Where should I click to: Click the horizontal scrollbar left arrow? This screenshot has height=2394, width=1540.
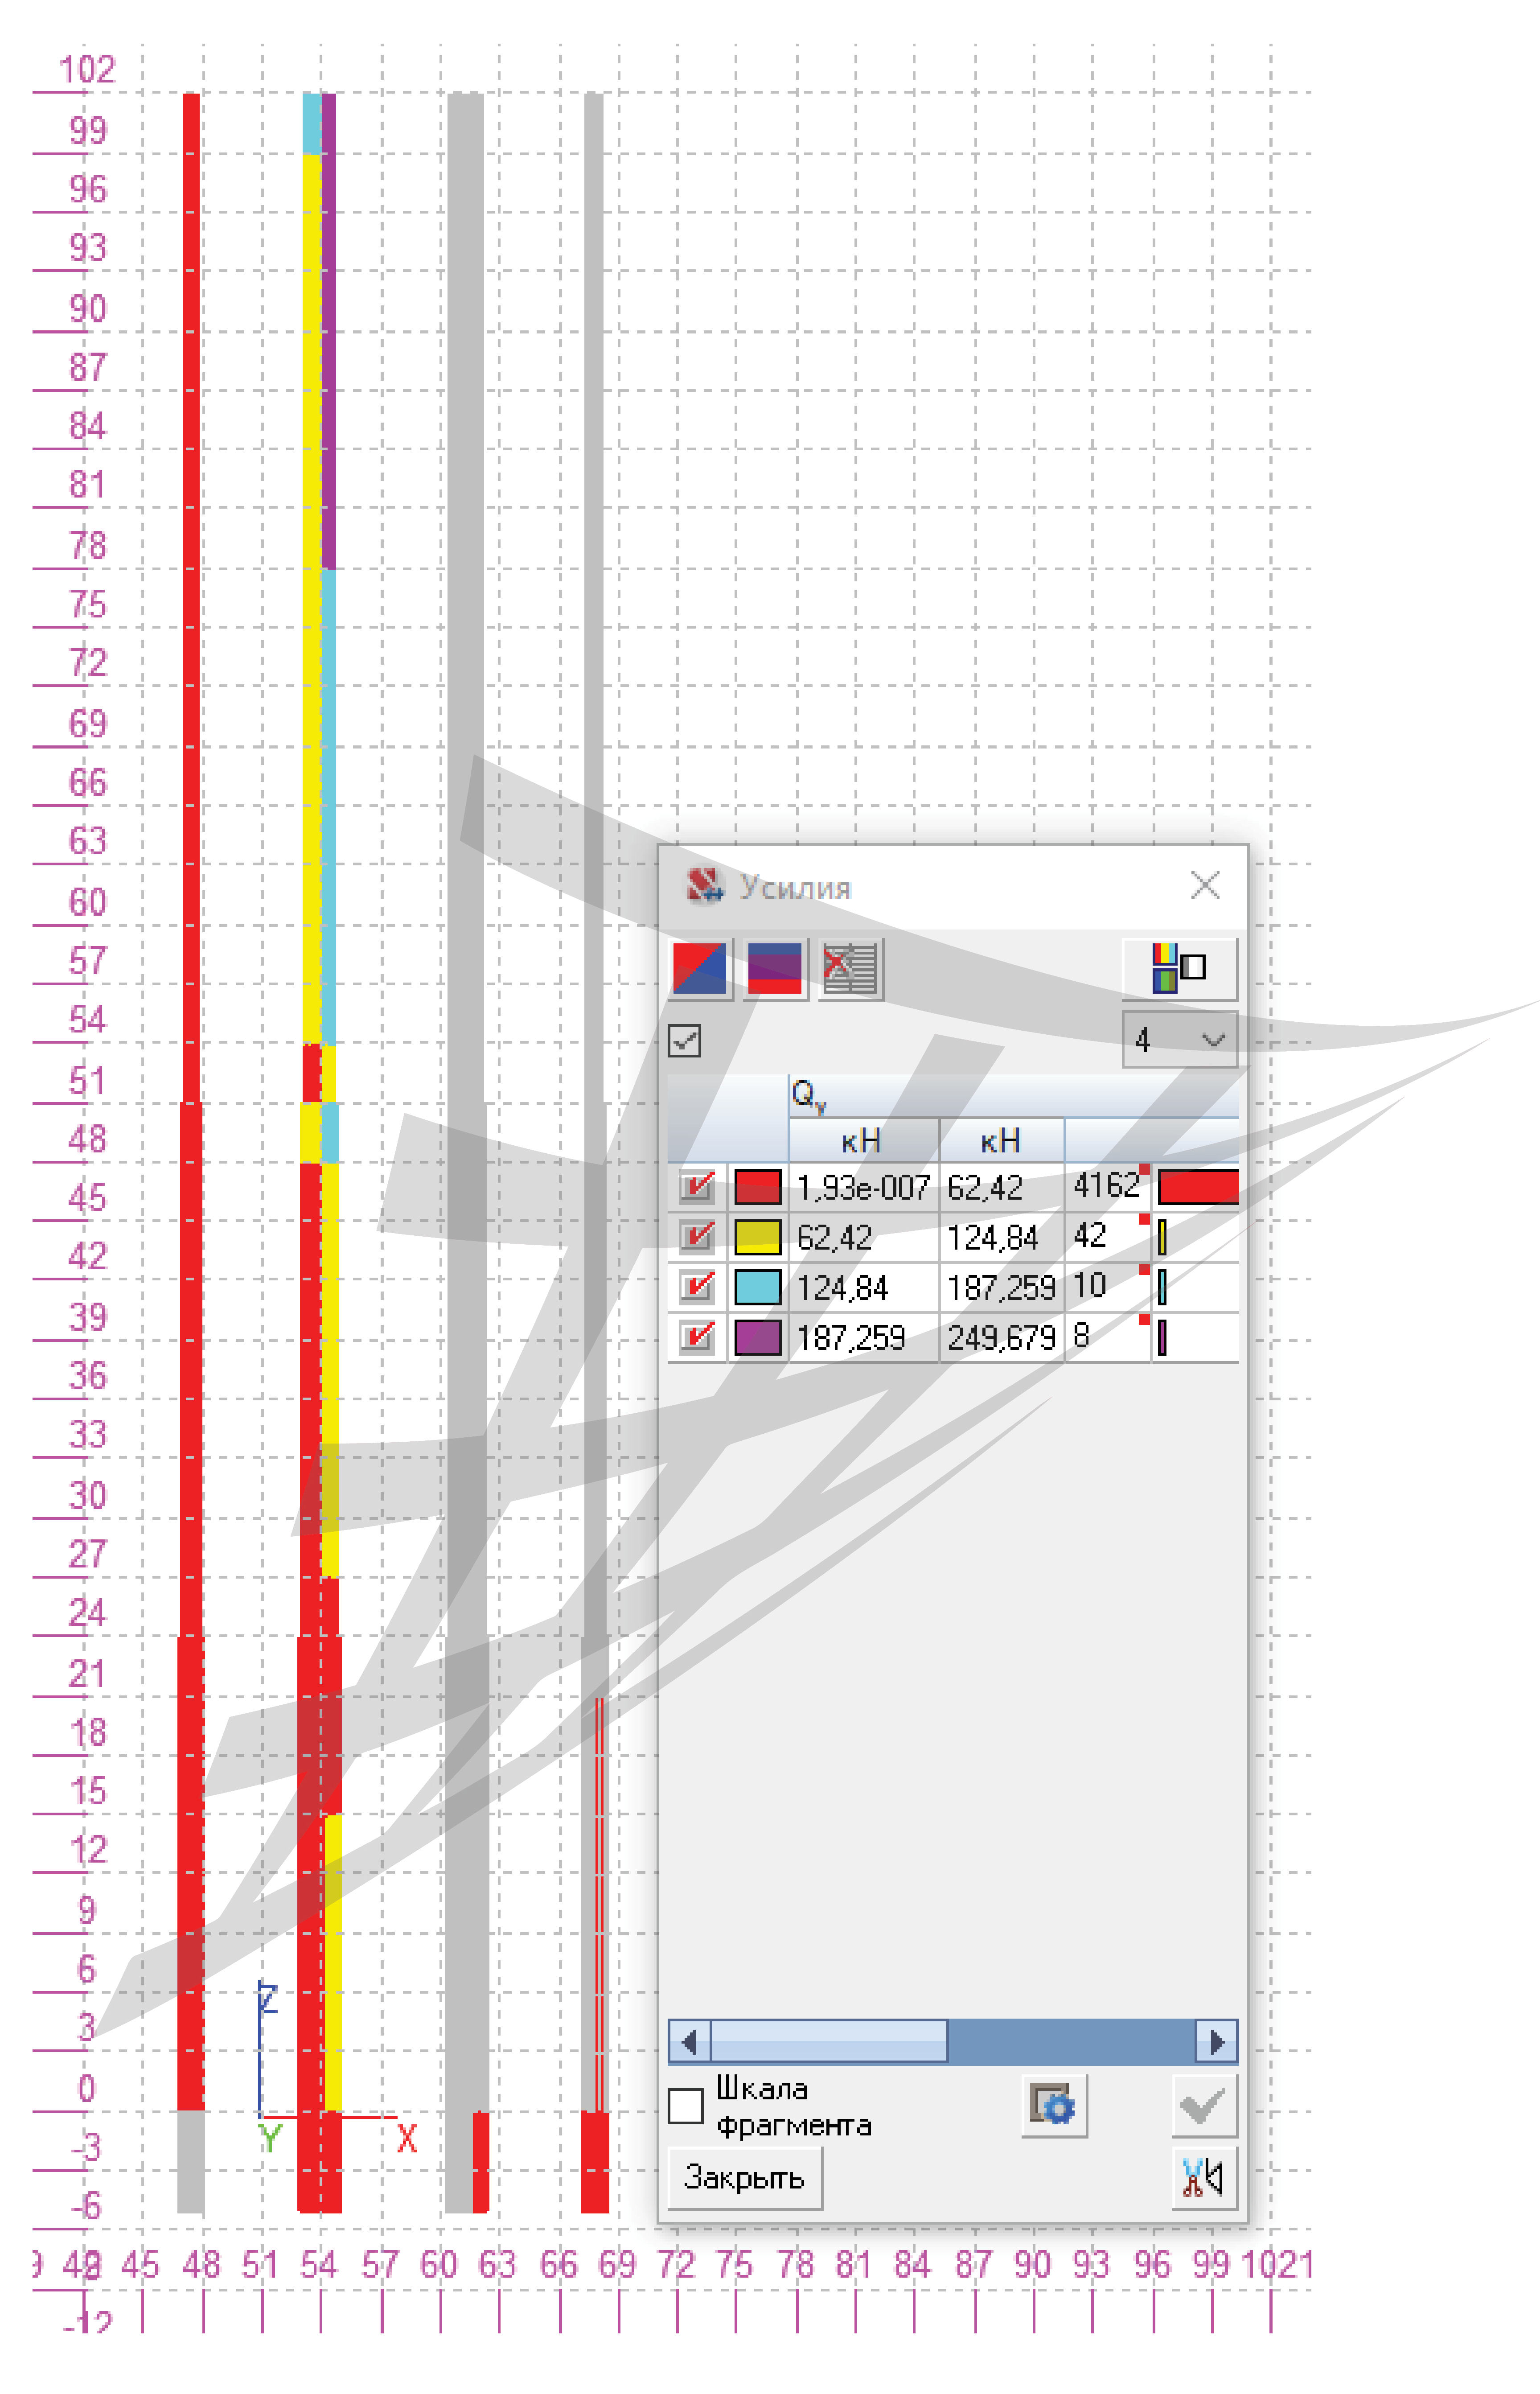689,2041
